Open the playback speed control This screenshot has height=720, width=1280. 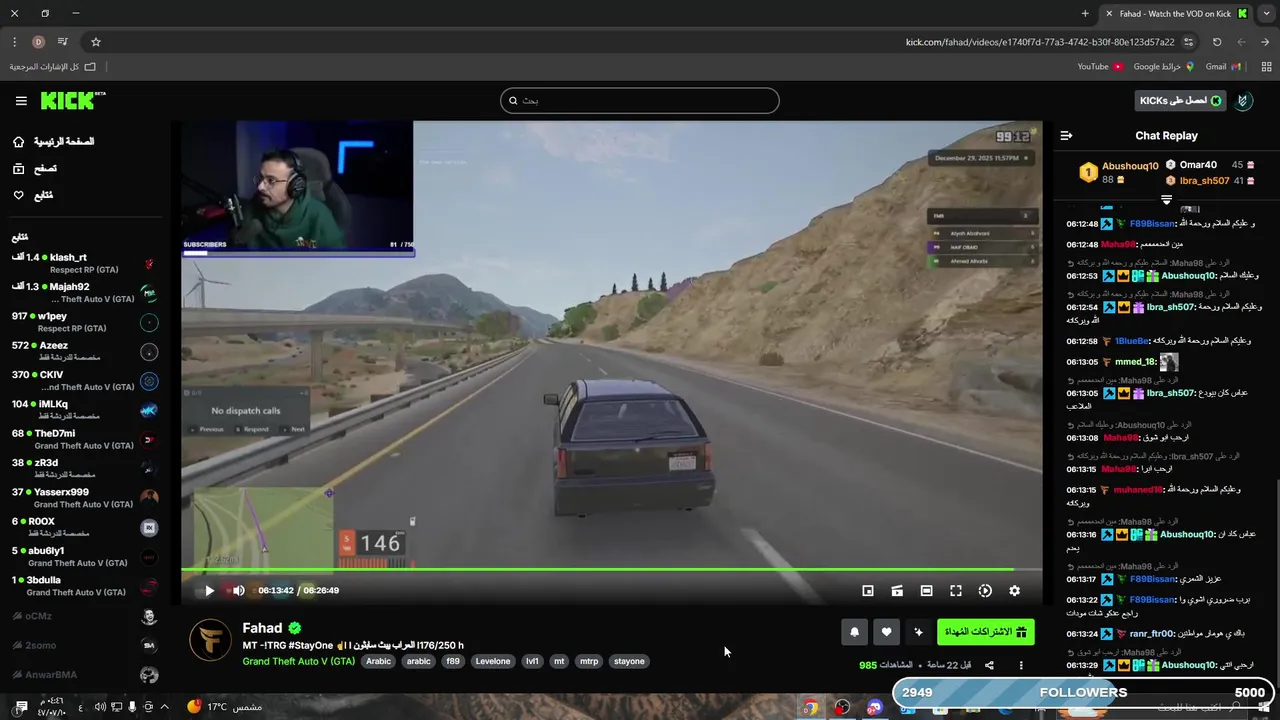pyautogui.click(x=985, y=591)
